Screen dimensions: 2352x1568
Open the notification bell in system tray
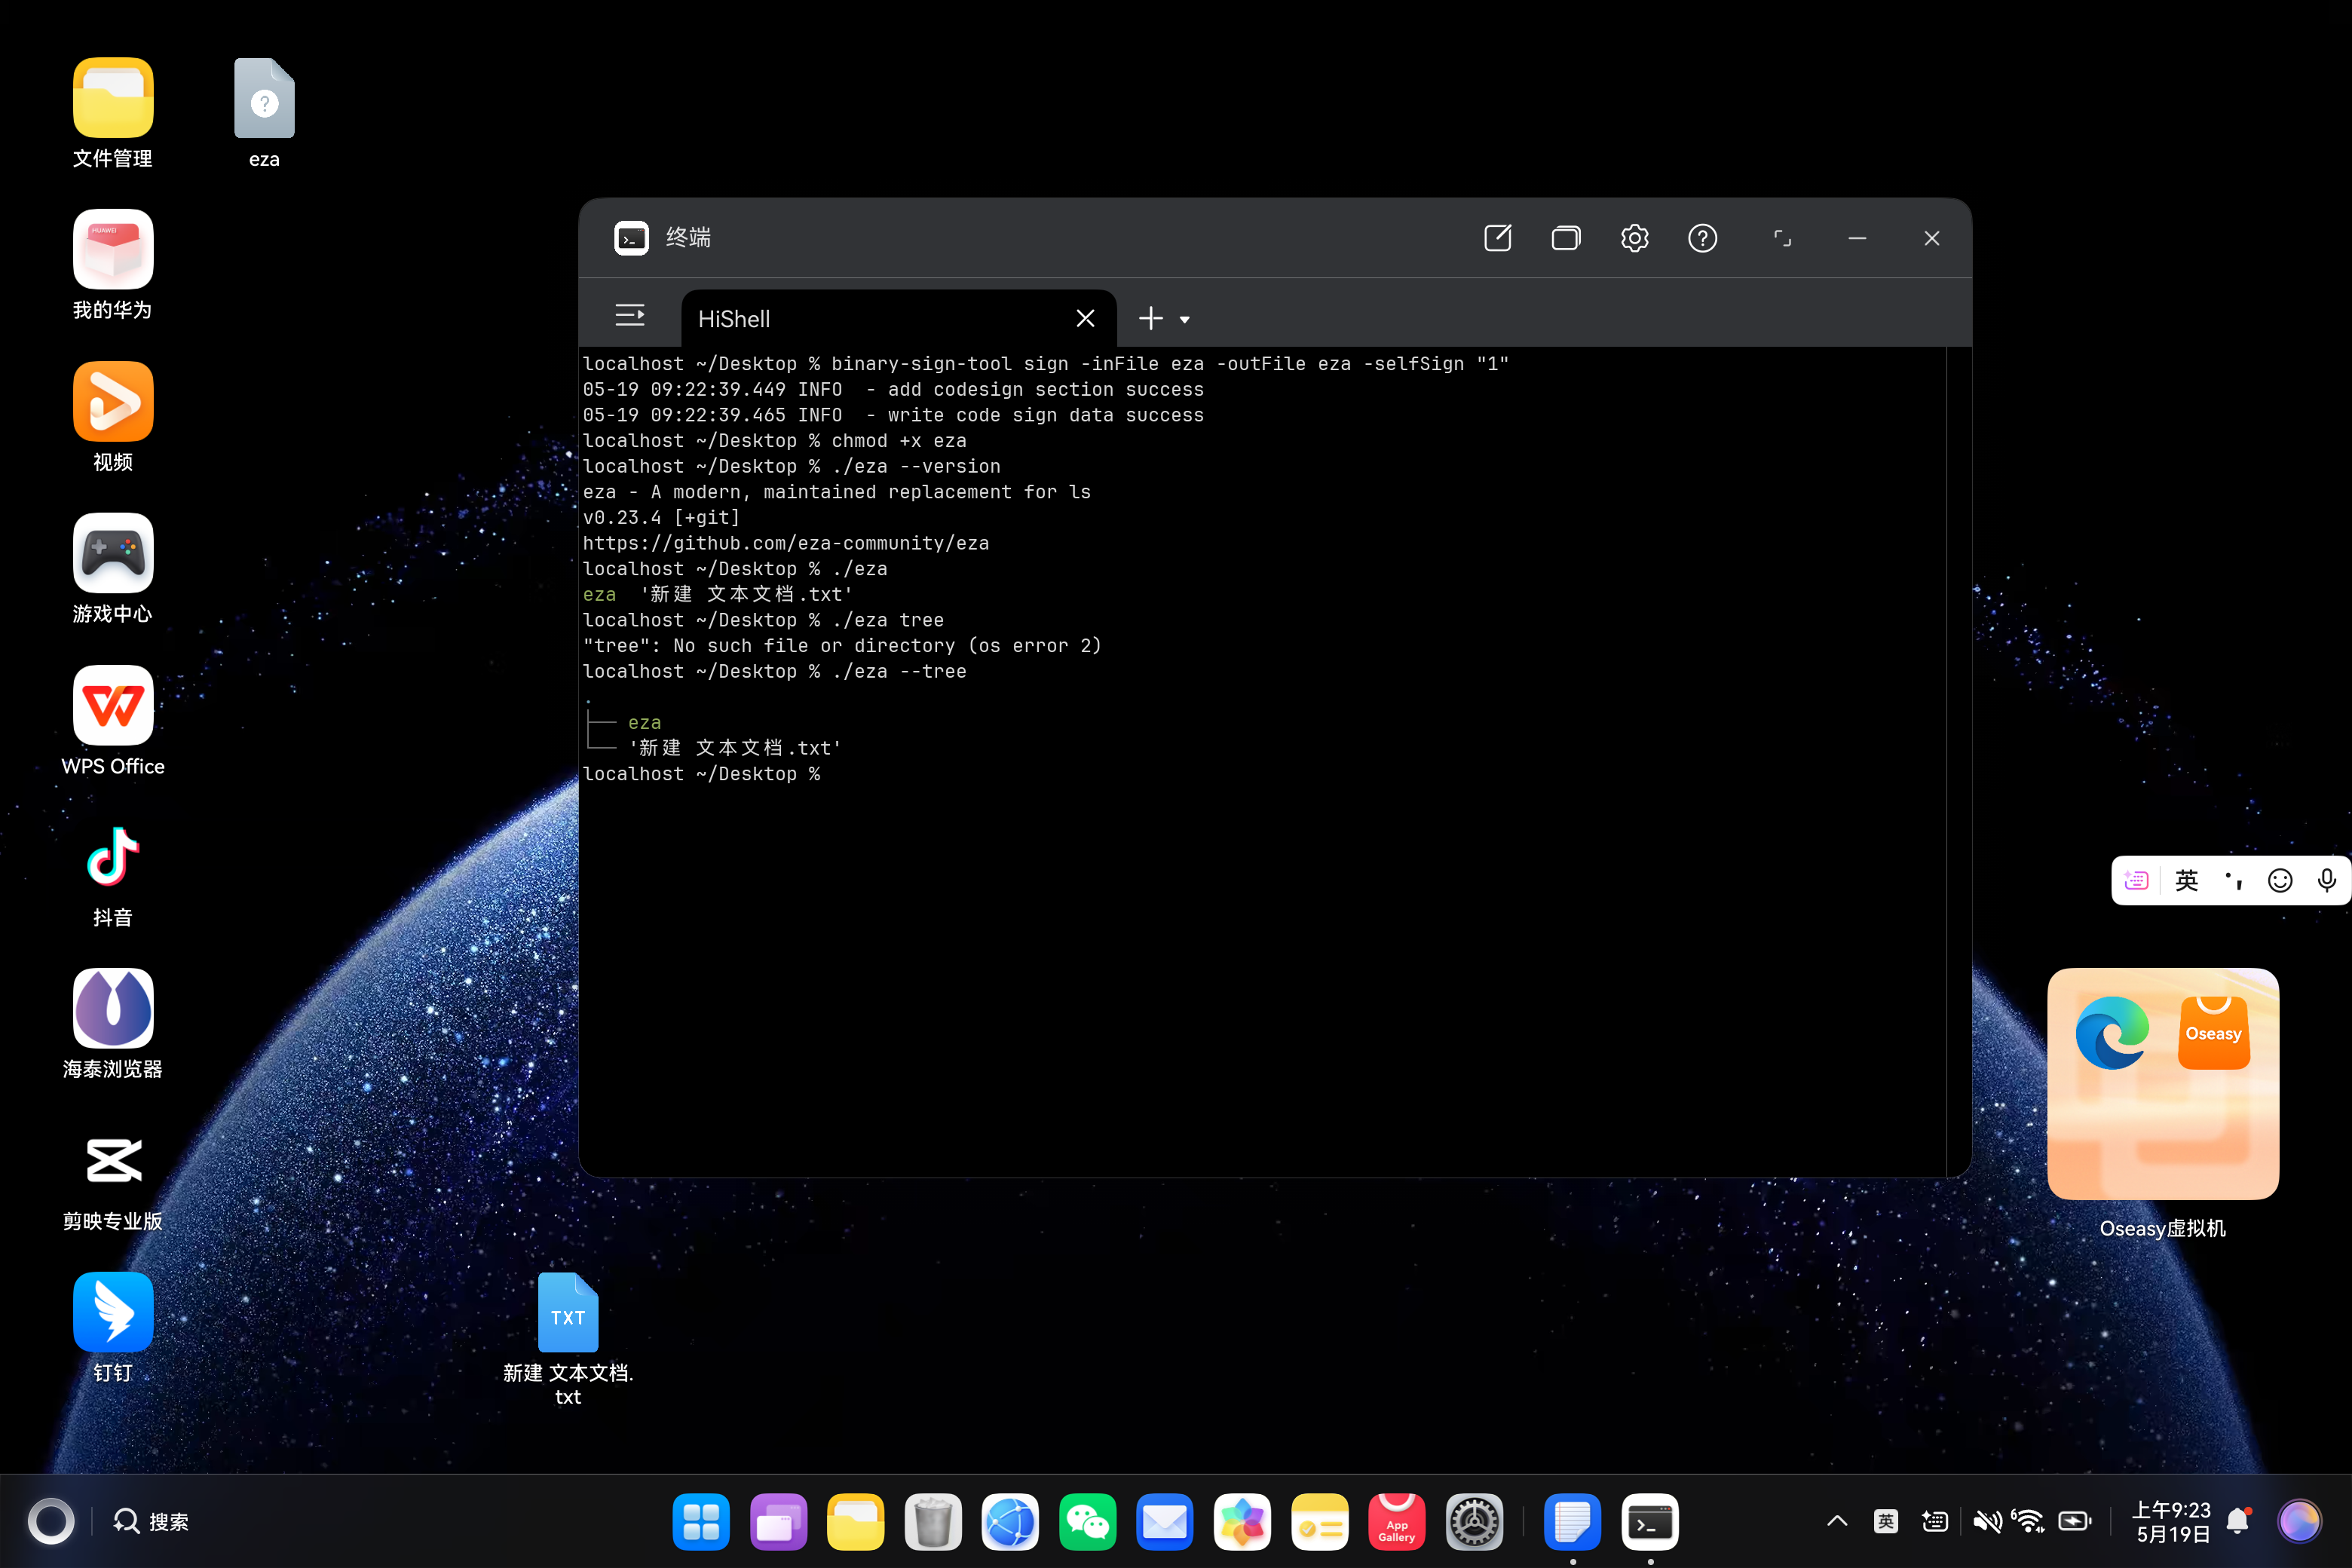click(2239, 1521)
